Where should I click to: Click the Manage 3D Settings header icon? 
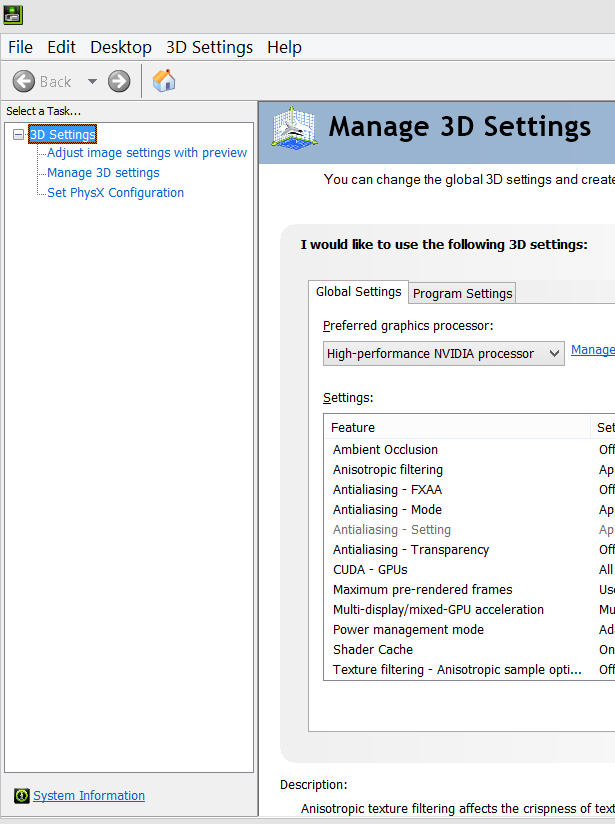coord(294,128)
